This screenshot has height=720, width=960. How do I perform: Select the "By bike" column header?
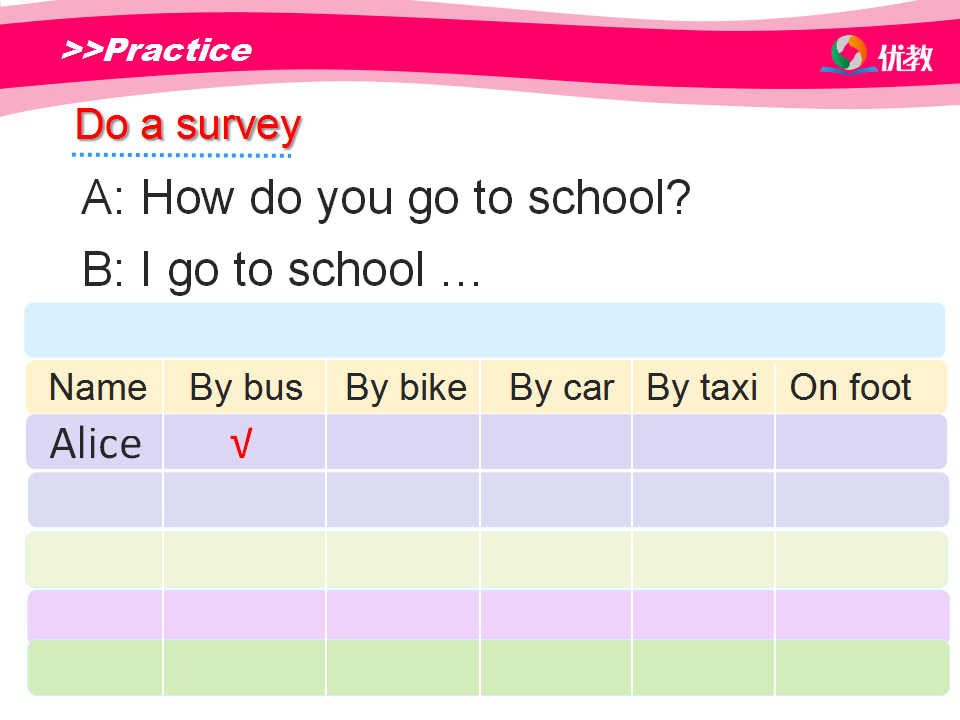tap(406, 387)
